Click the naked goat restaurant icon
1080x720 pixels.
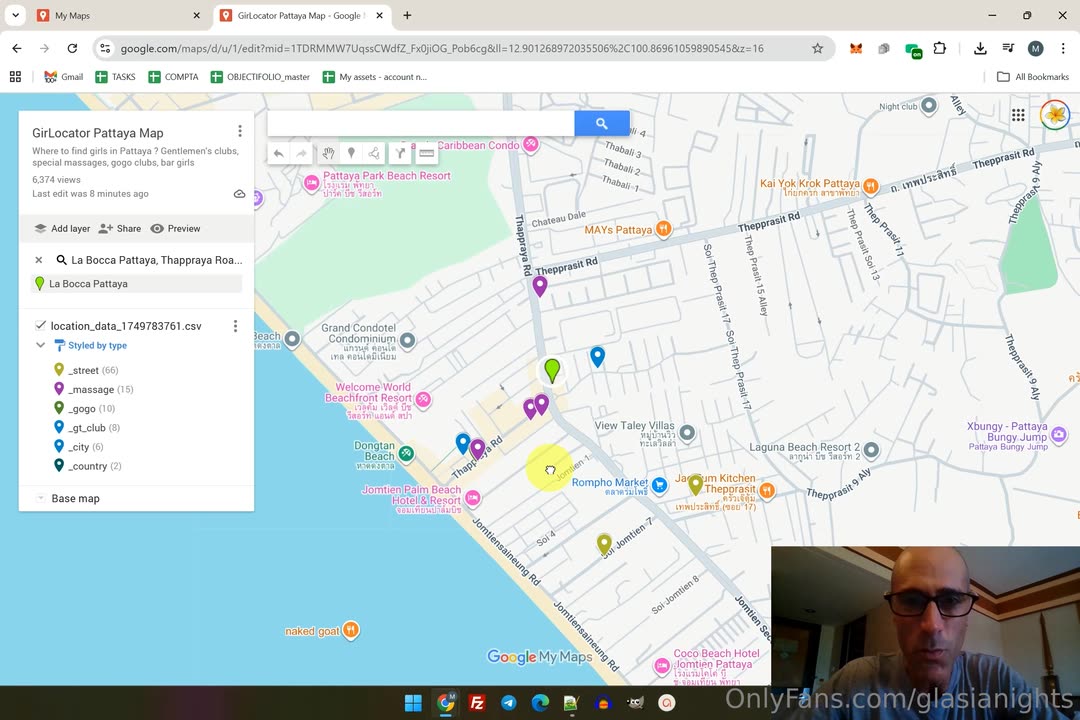click(x=351, y=630)
